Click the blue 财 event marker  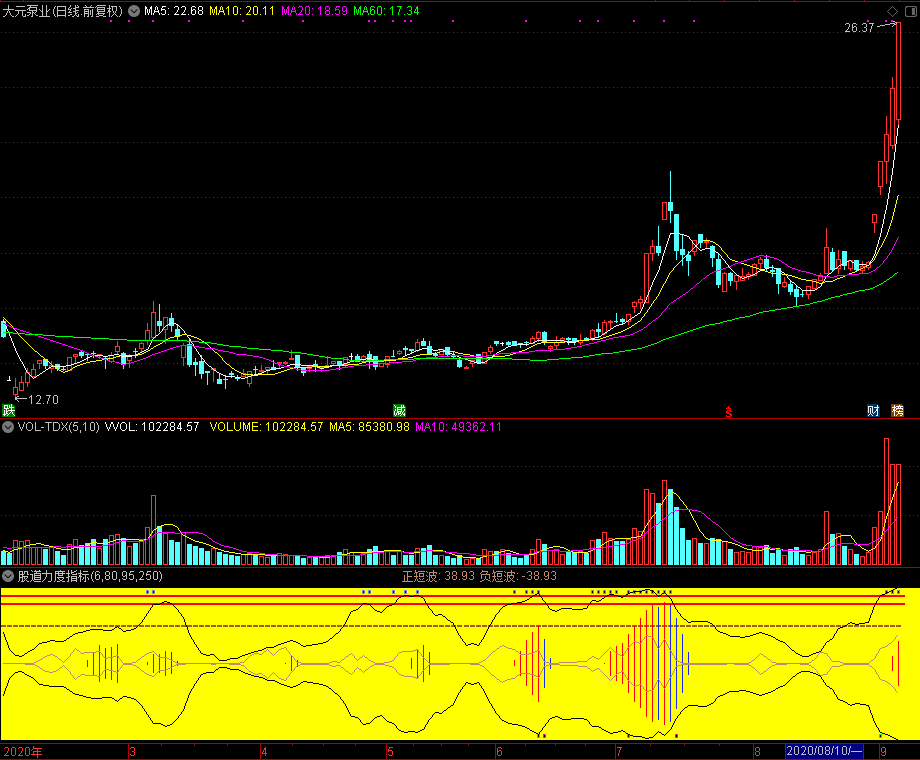coord(873,410)
